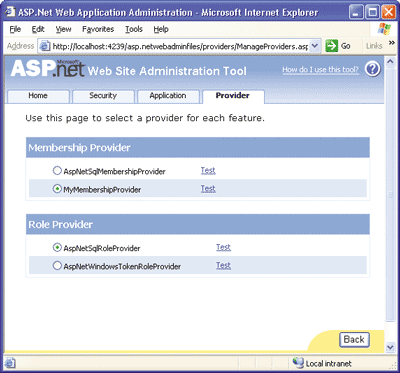Switch to the Security tab

[x=103, y=96]
